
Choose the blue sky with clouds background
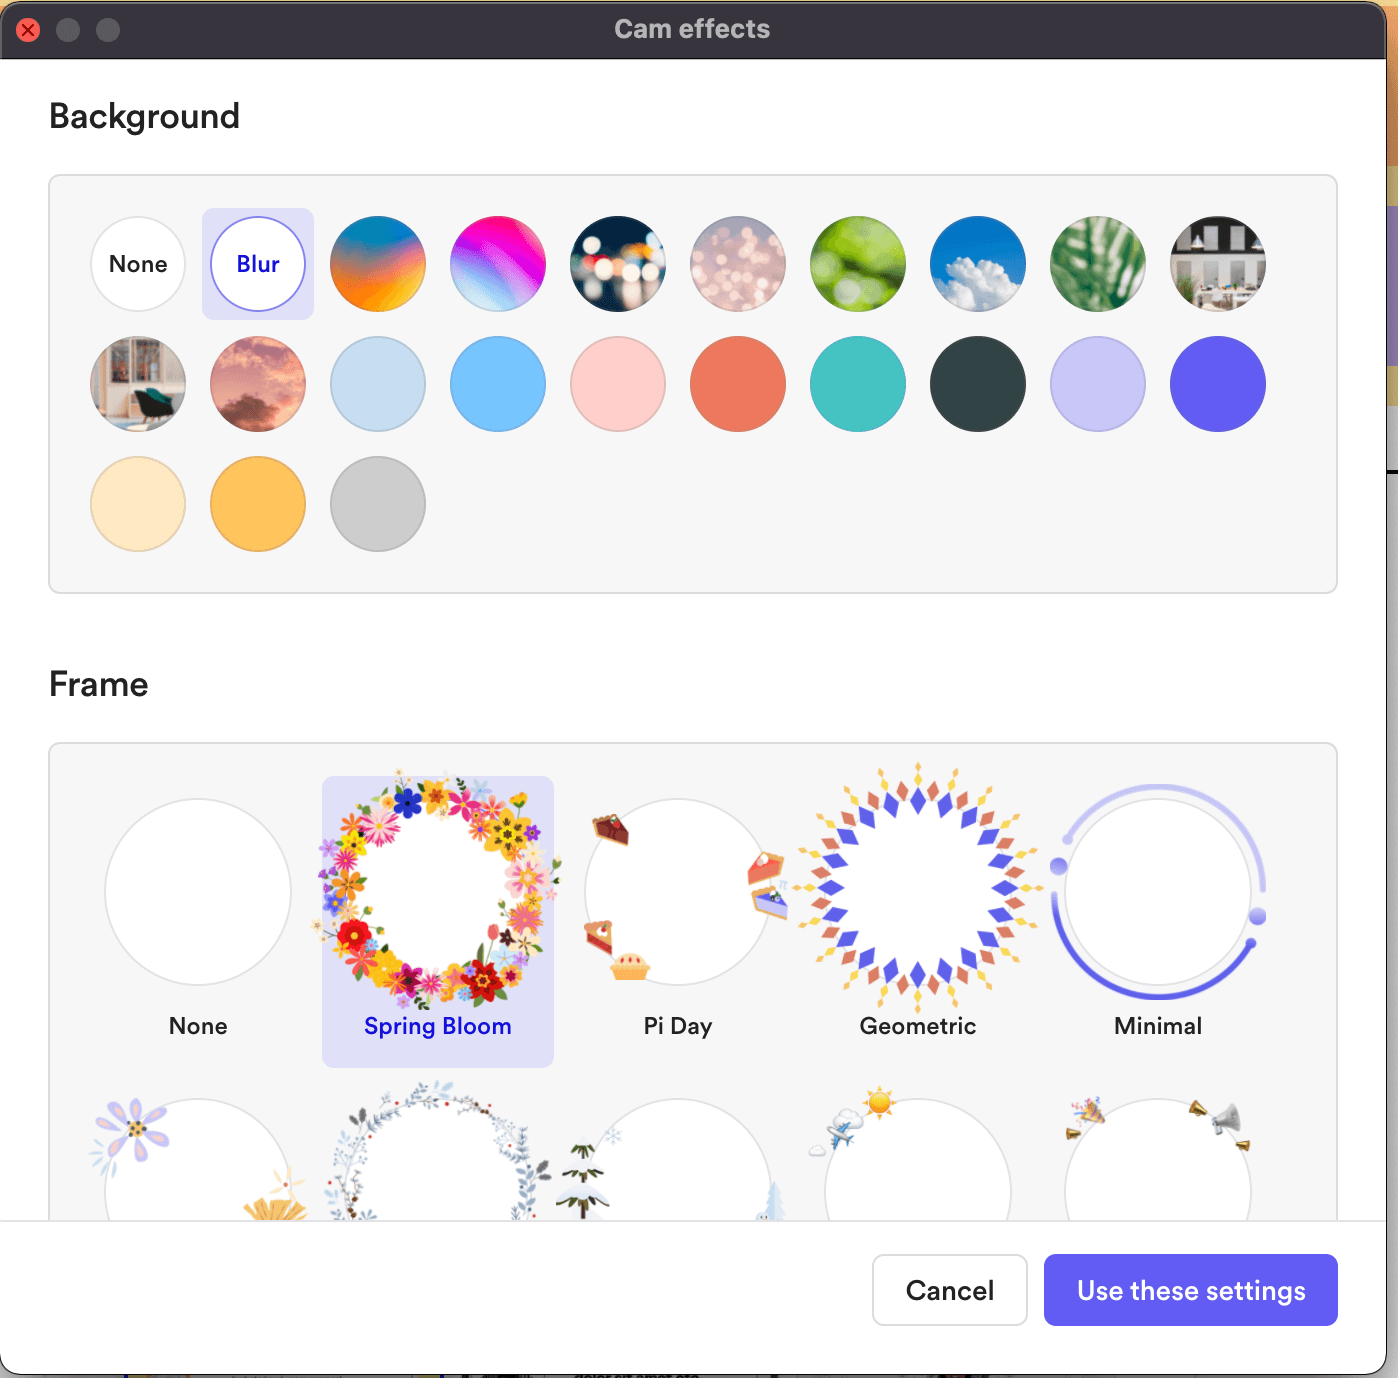(977, 264)
